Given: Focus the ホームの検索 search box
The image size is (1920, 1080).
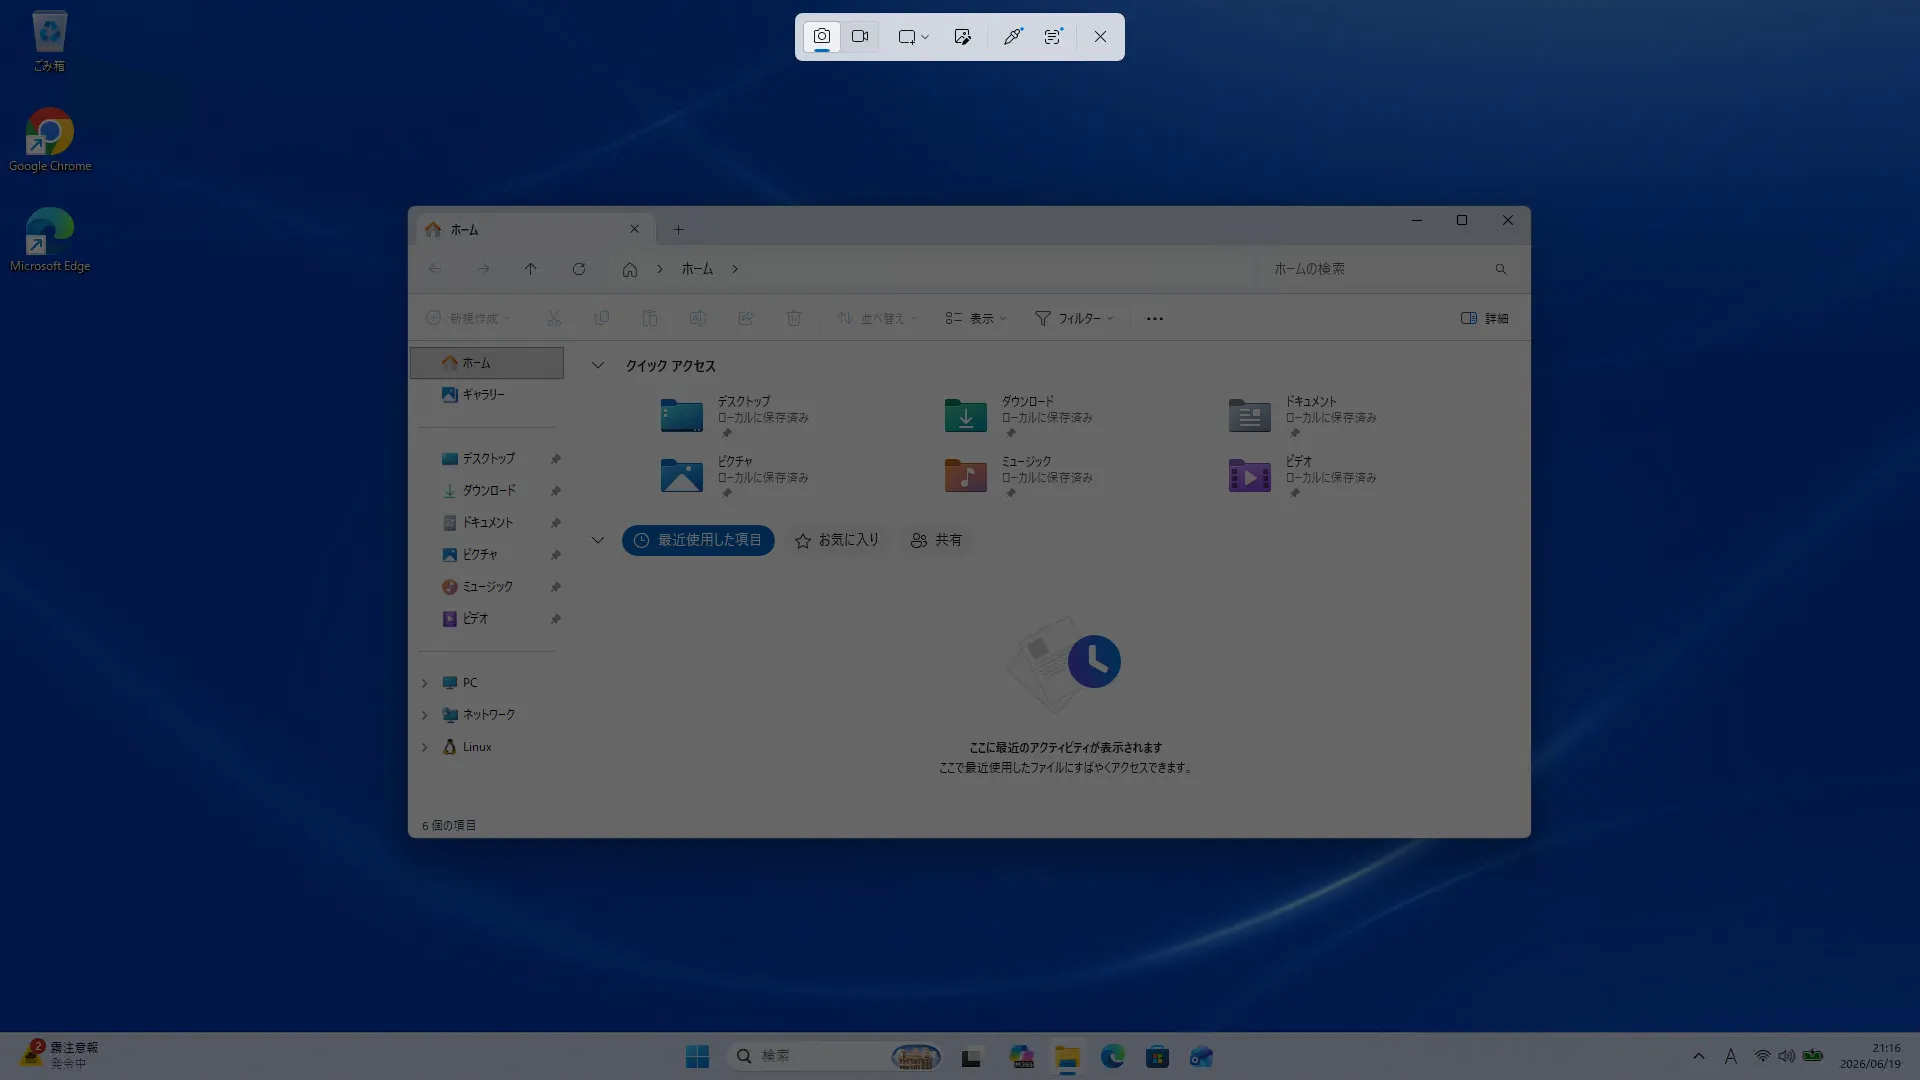Looking at the screenshot, I should 1388,269.
